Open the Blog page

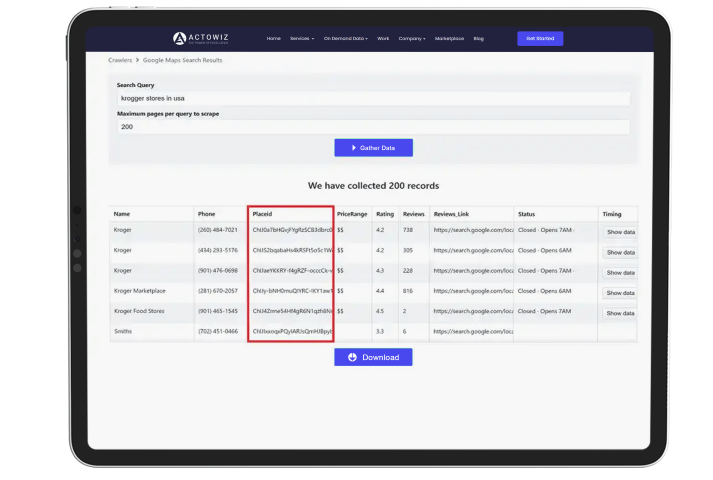478,39
